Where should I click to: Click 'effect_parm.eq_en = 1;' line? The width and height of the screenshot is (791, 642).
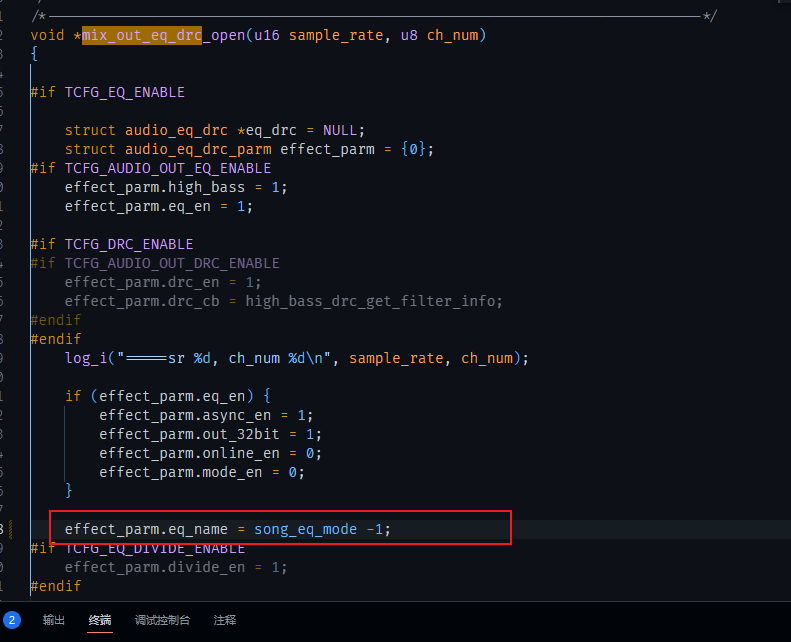[159, 206]
